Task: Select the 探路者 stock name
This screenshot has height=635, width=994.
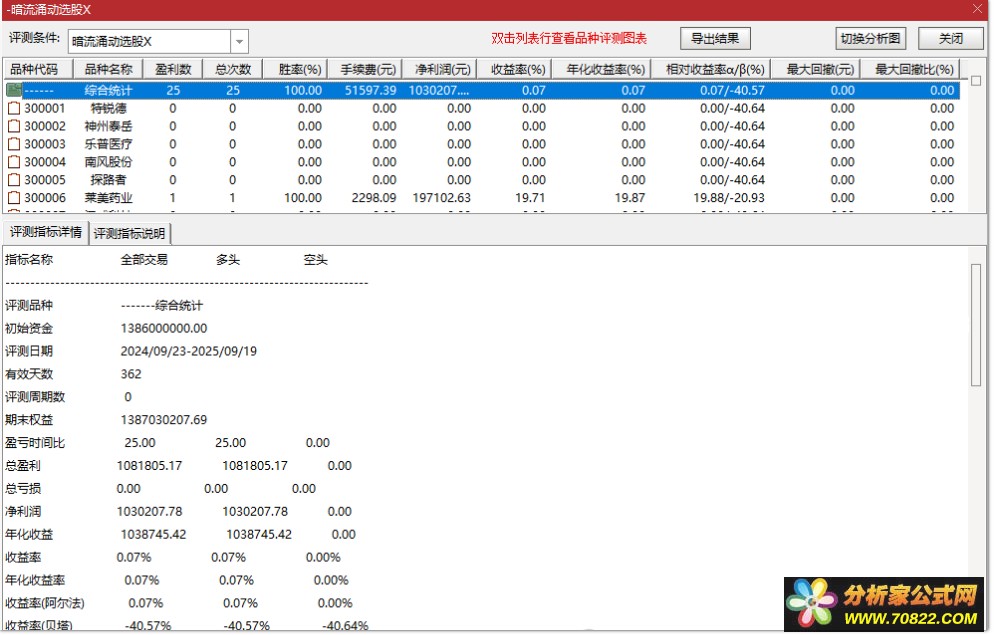Action: 108,180
